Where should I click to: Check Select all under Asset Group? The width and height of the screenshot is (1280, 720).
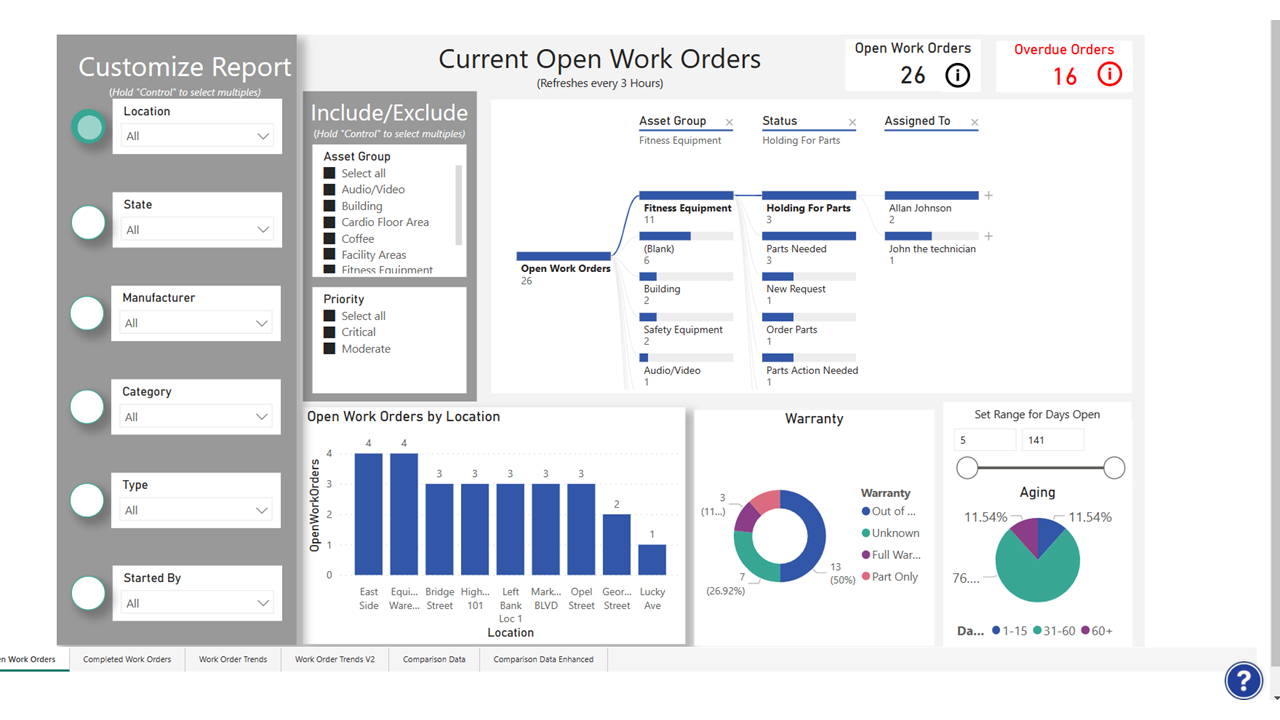(x=329, y=173)
